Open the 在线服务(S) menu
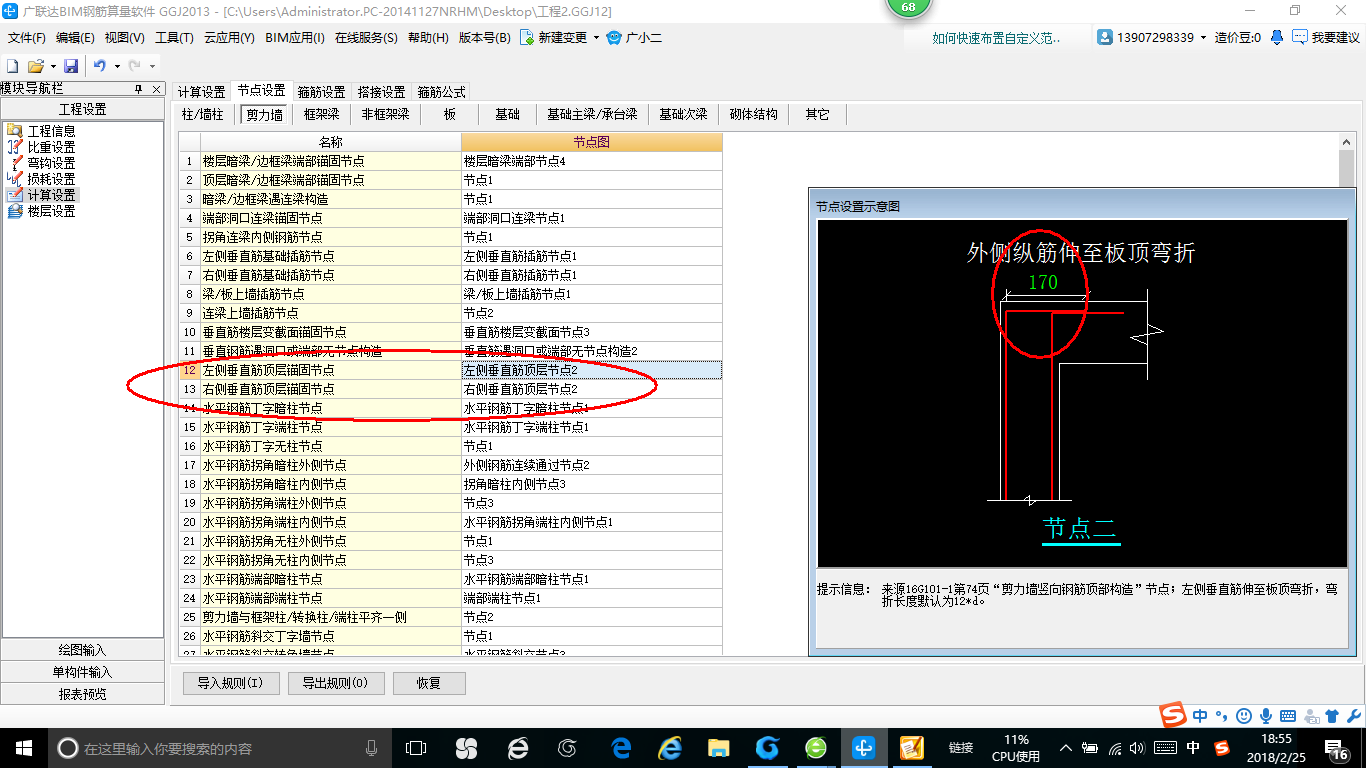Screen dimensions: 1366x768 (367, 38)
